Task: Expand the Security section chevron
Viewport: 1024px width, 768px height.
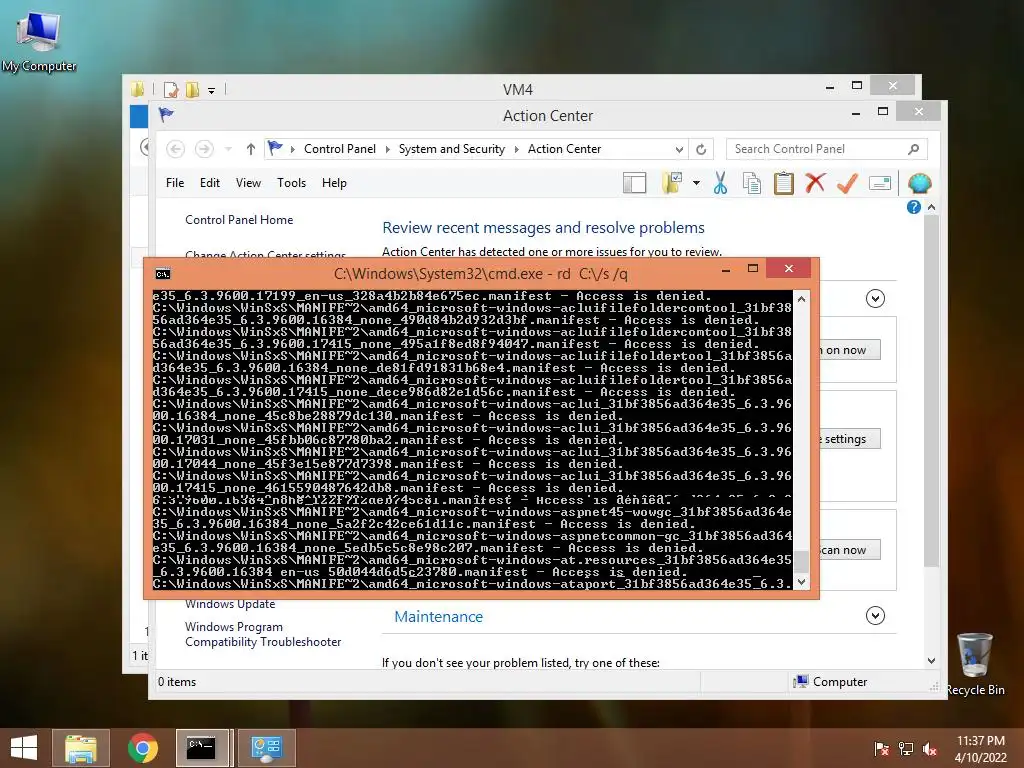Action: click(875, 298)
